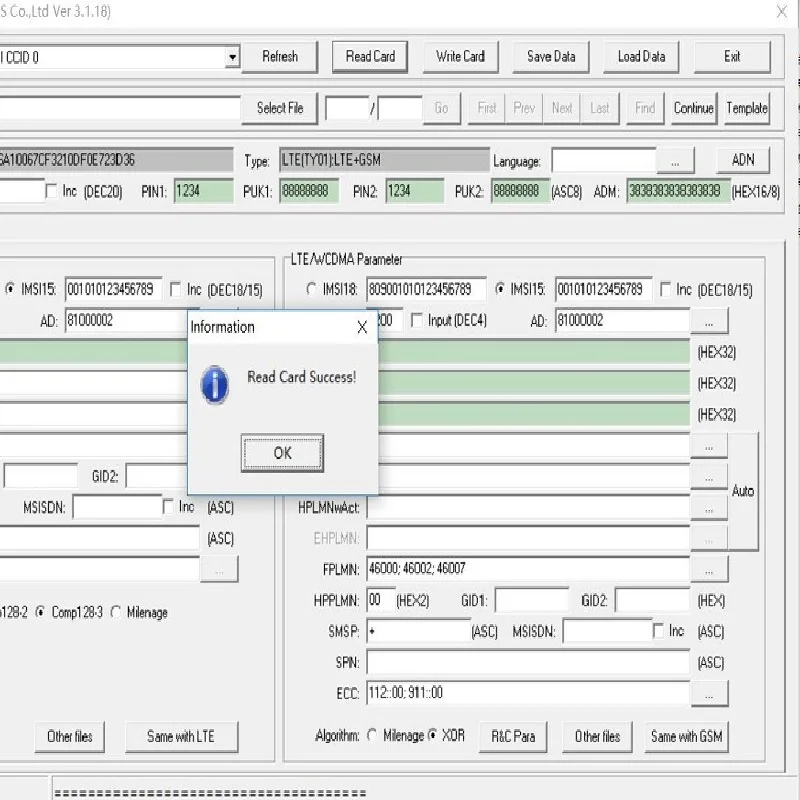Click ellipsis button beside HPLMNwAct

[709, 508]
